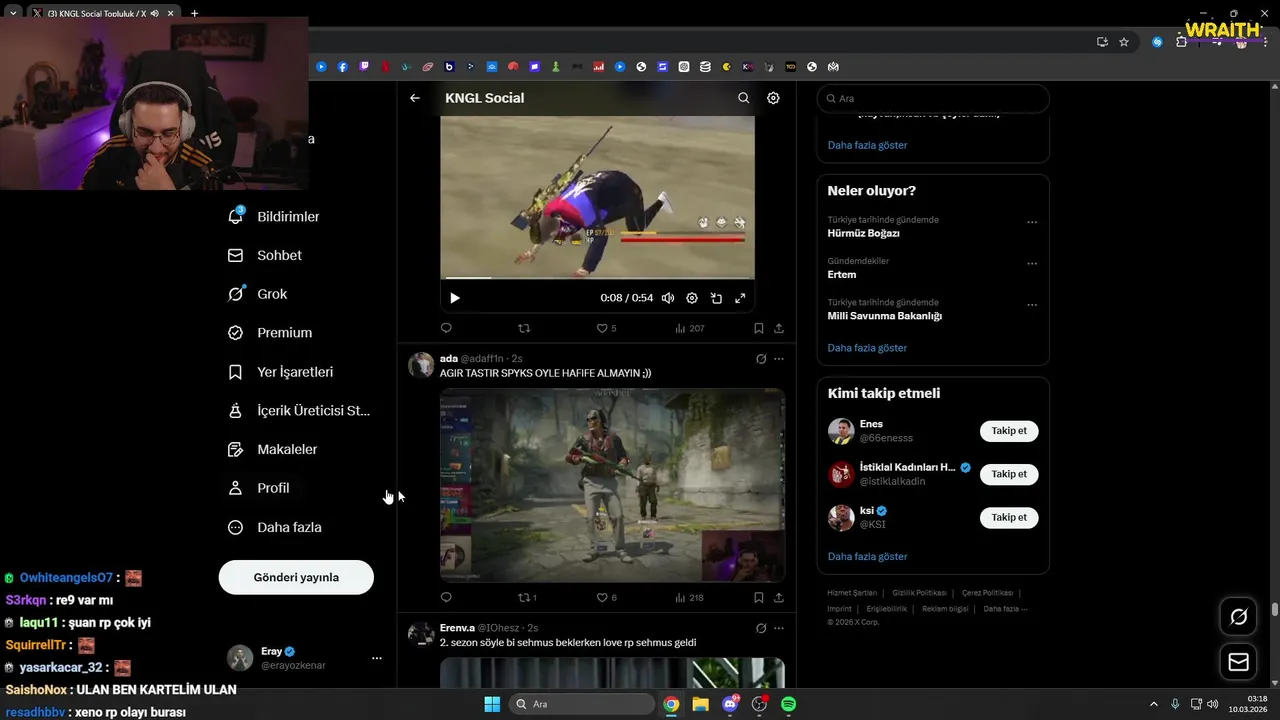Image resolution: width=1280 pixels, height=720 pixels.
Task: Open ada's video thumbnail
Action: [612, 485]
